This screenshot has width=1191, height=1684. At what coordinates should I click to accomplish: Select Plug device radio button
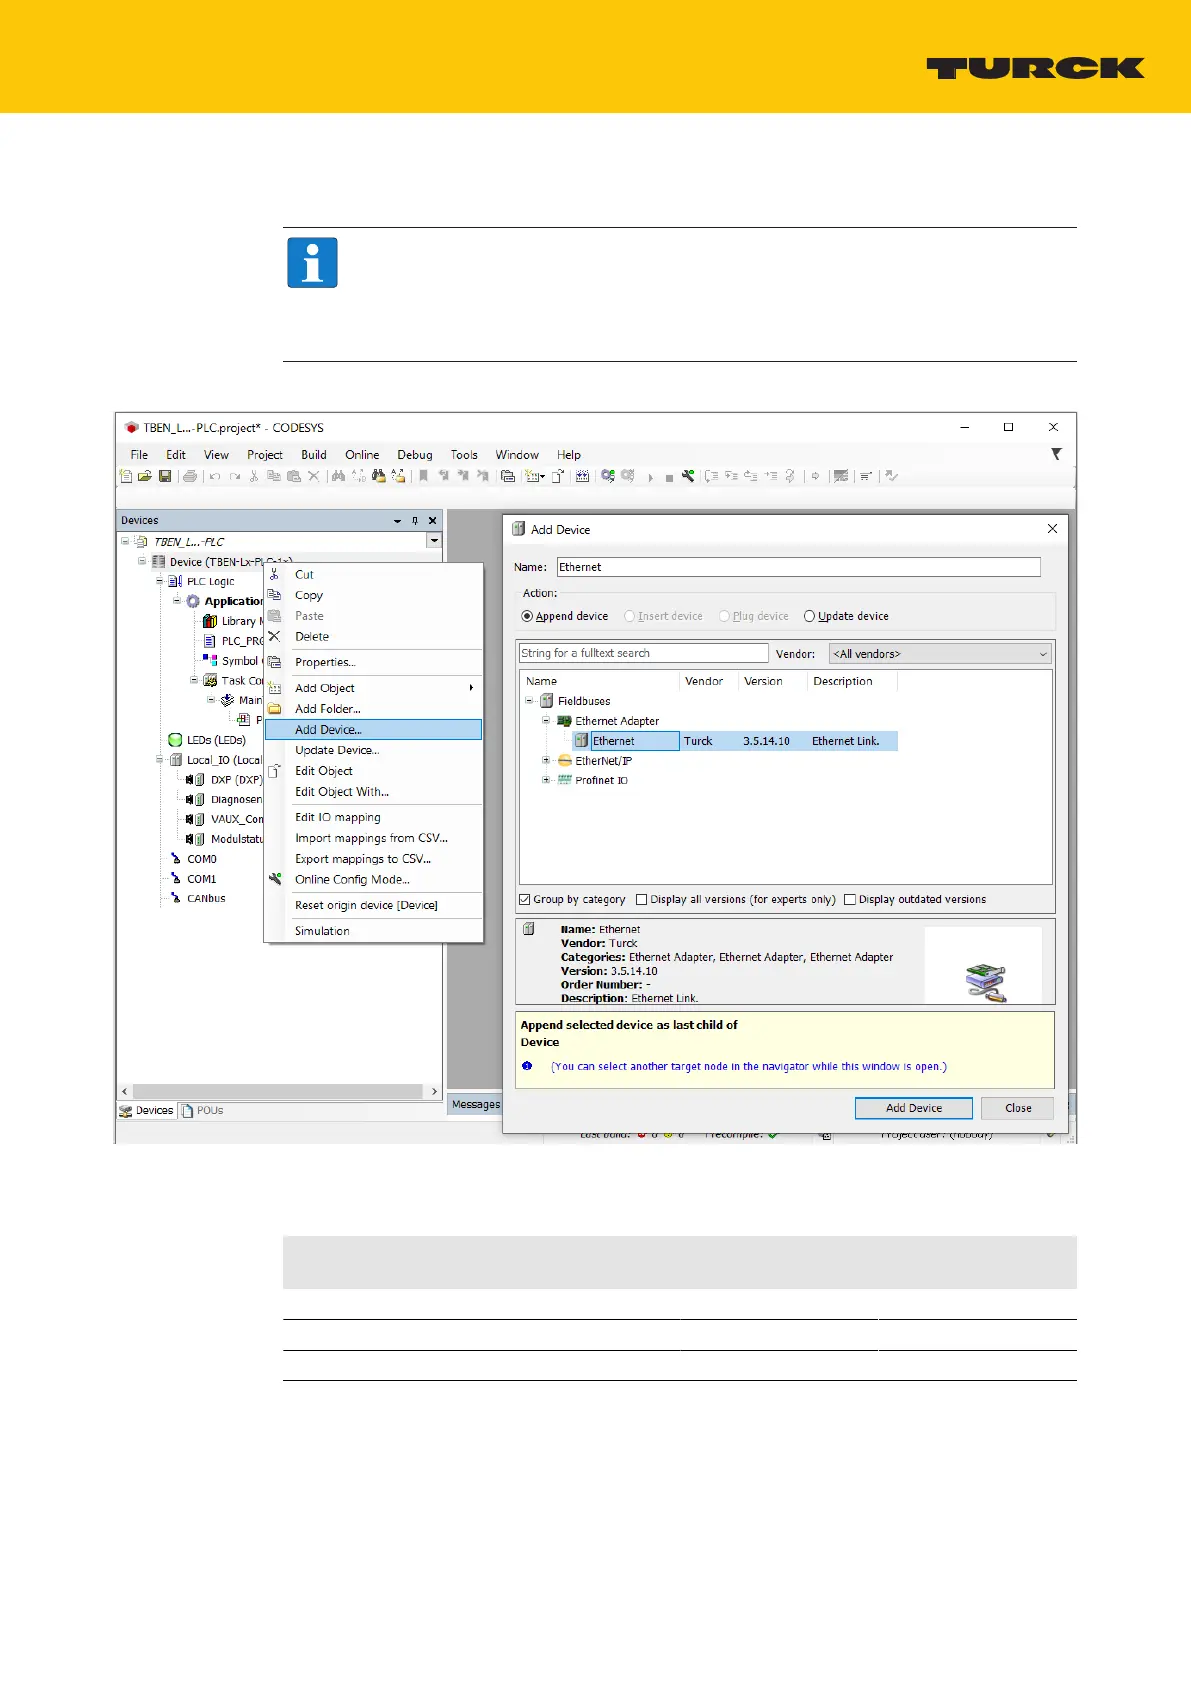(724, 616)
